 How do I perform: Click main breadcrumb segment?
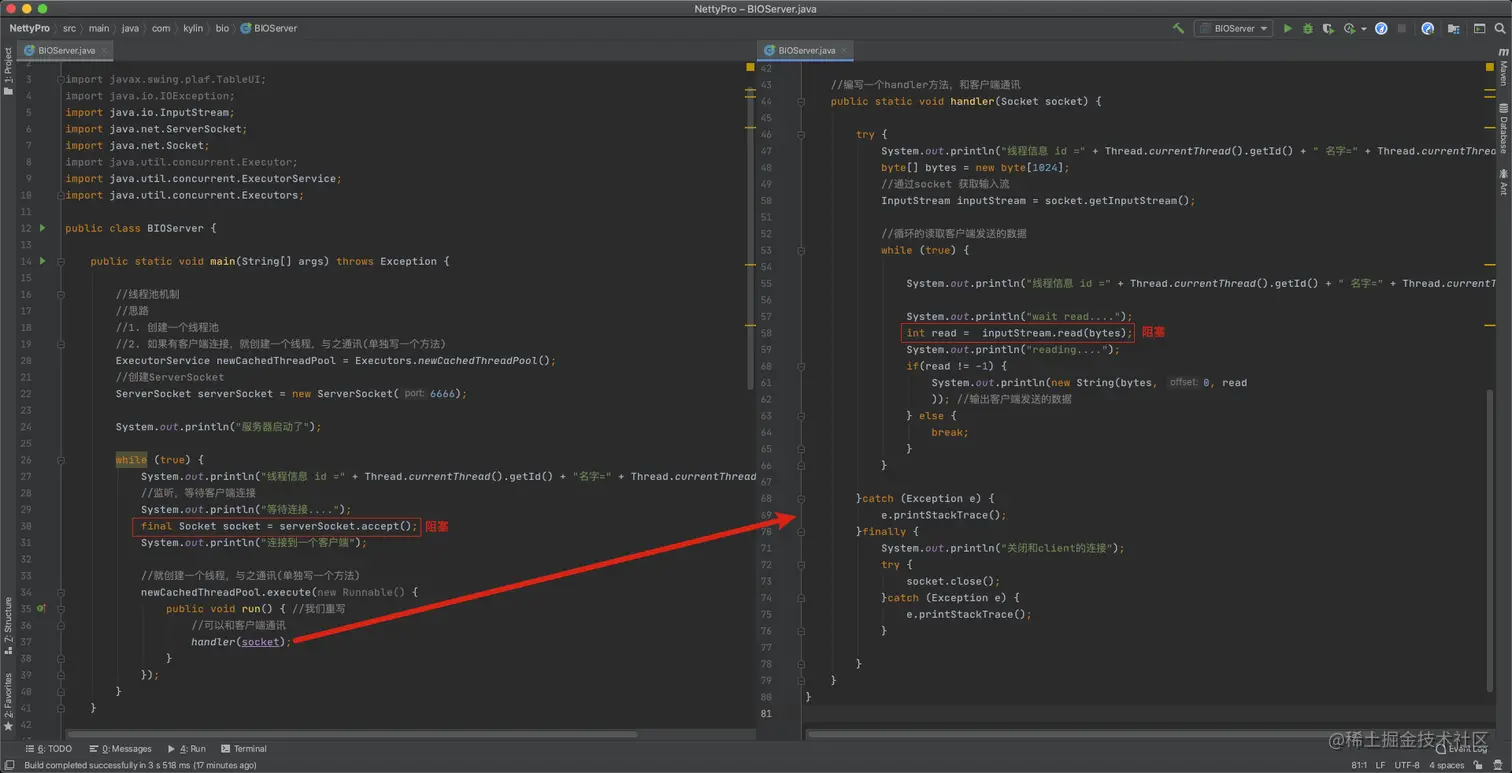click(x=99, y=28)
